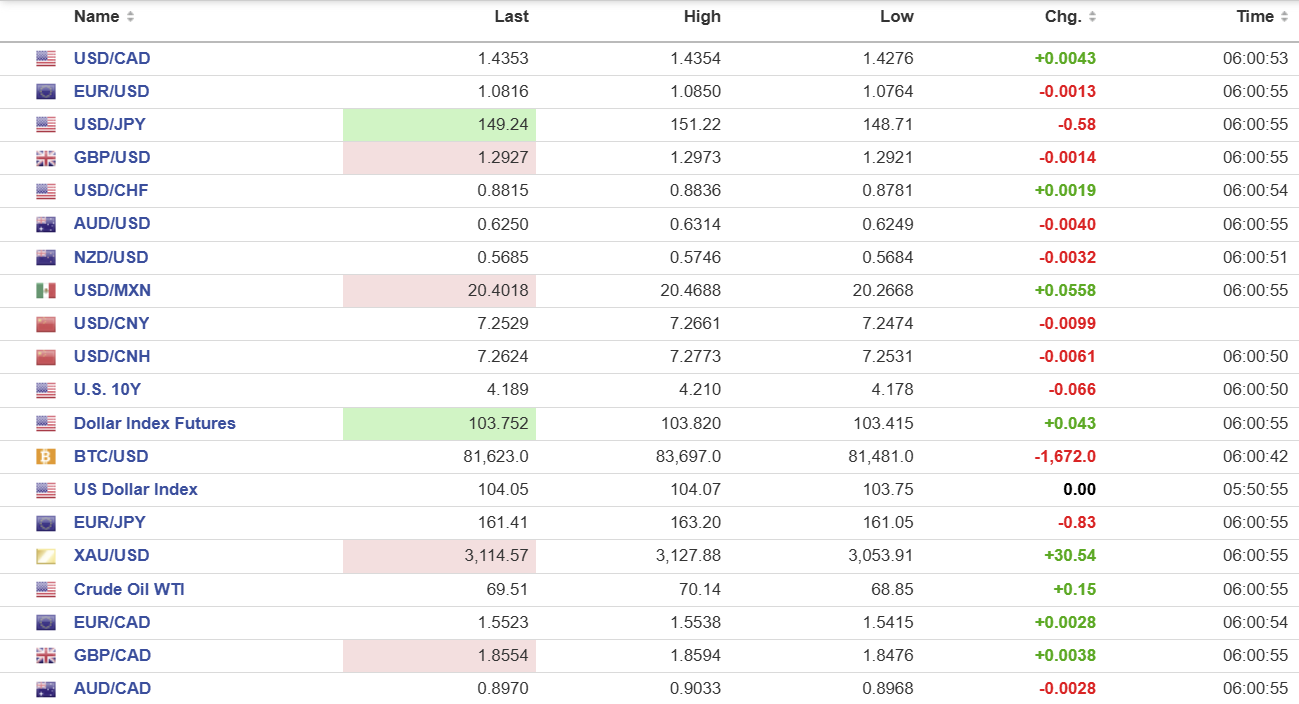The width and height of the screenshot is (1299, 704).
Task: Open the Dollar Index Futures link
Action: (x=154, y=424)
